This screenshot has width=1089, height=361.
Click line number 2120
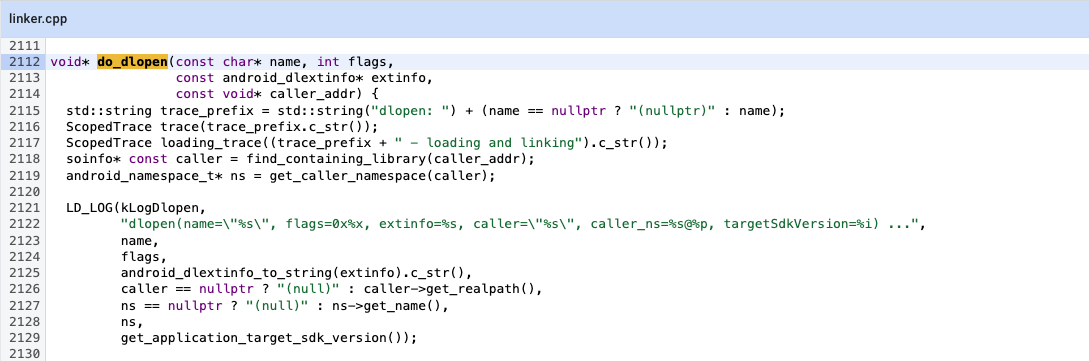pyautogui.click(x=24, y=191)
